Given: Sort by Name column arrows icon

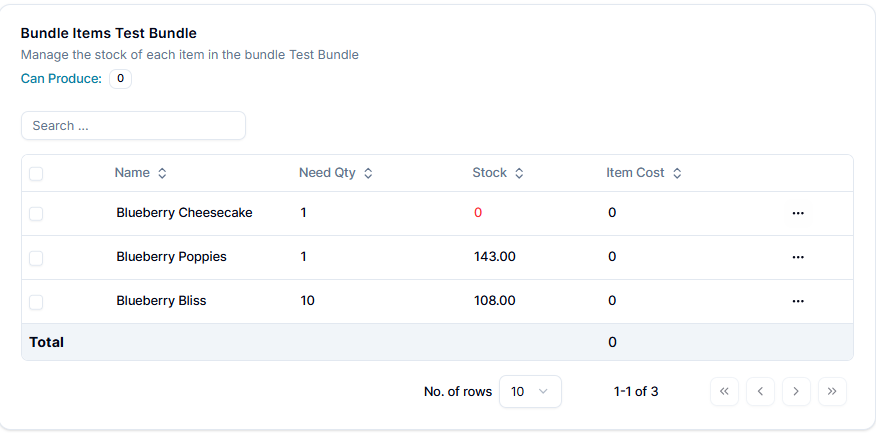Looking at the screenshot, I should coord(162,173).
